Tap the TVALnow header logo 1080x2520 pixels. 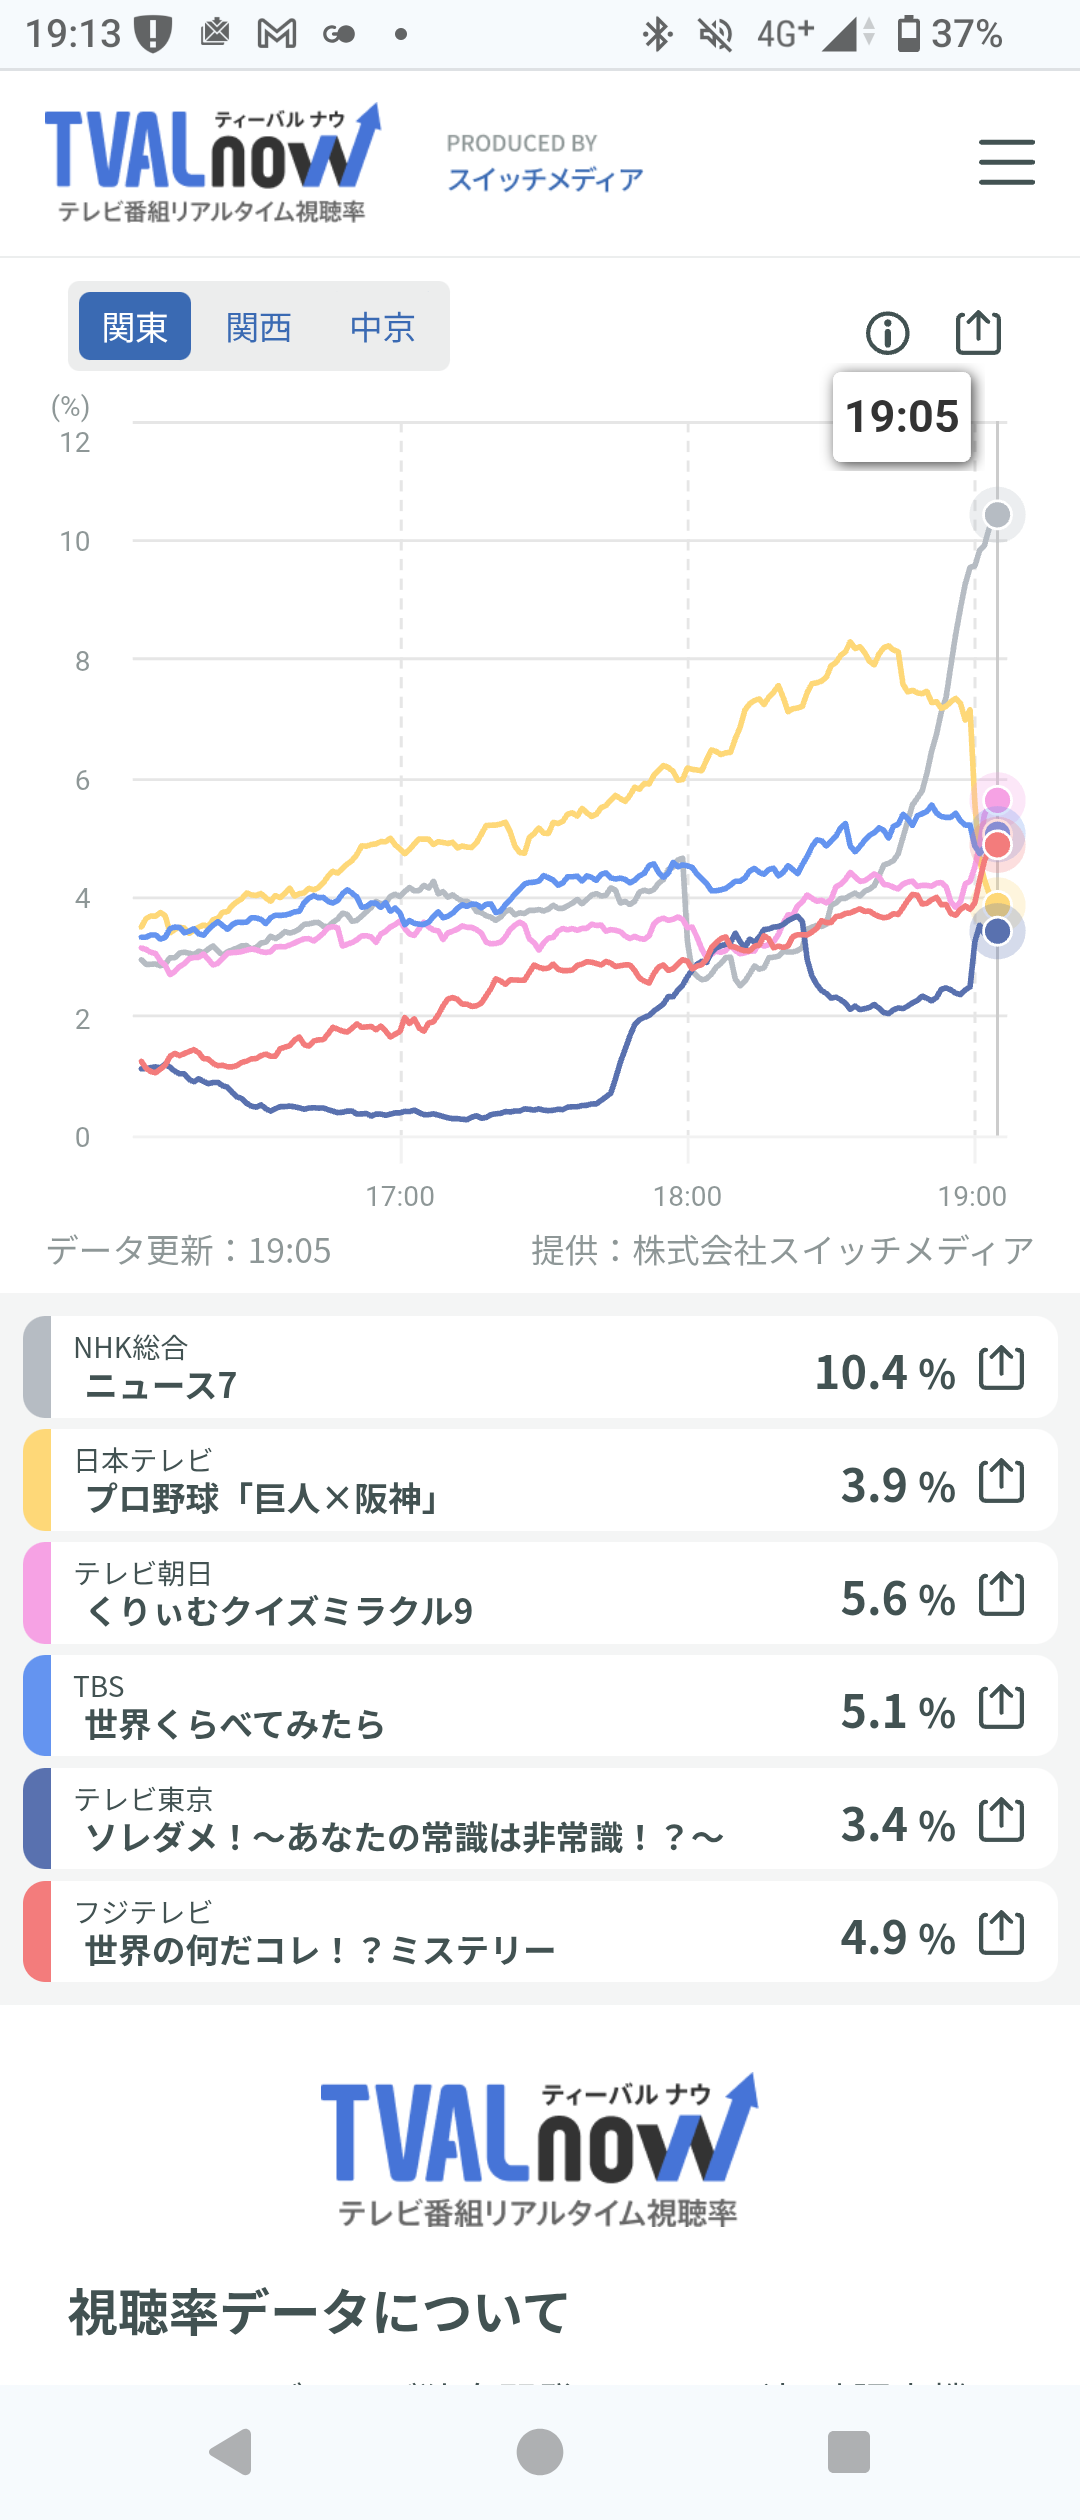click(213, 163)
